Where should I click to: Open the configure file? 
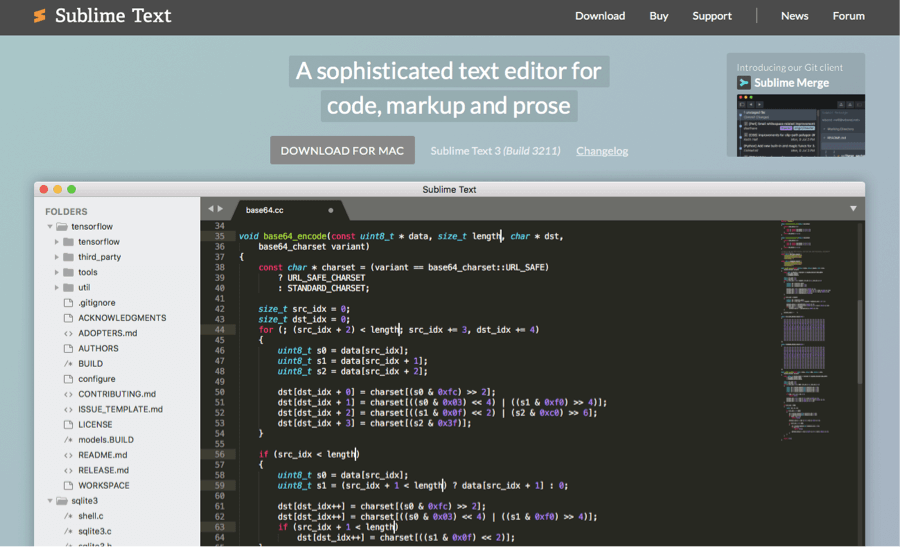click(x=96, y=379)
